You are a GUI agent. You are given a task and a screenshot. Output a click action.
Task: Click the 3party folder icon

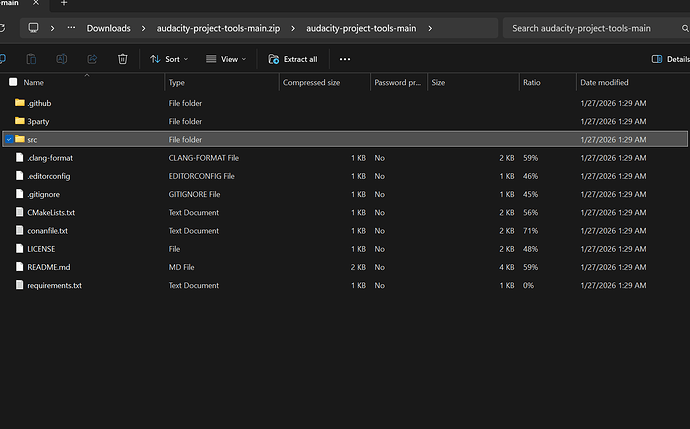pos(19,121)
